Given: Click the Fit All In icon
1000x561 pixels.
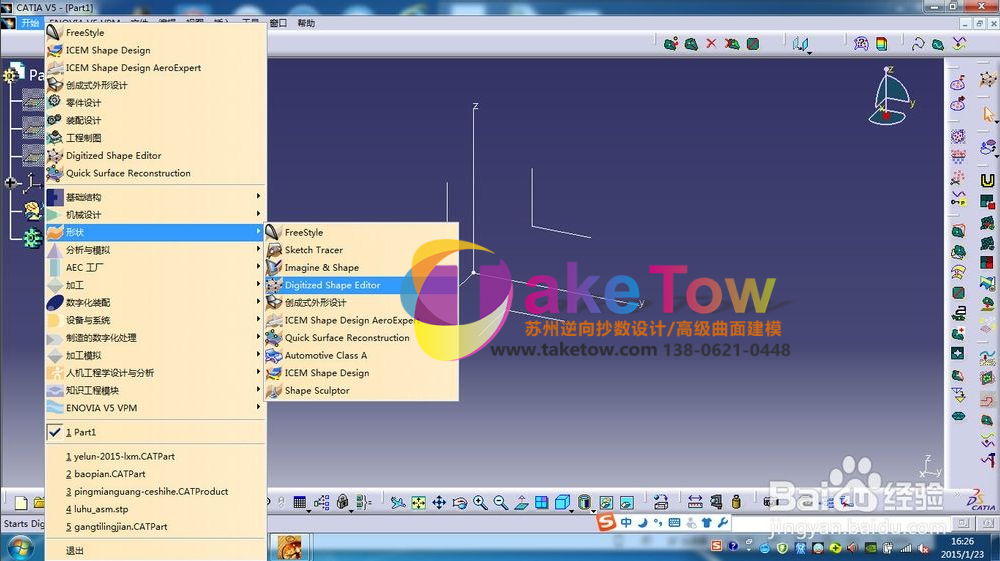Looking at the screenshot, I should click(418, 503).
